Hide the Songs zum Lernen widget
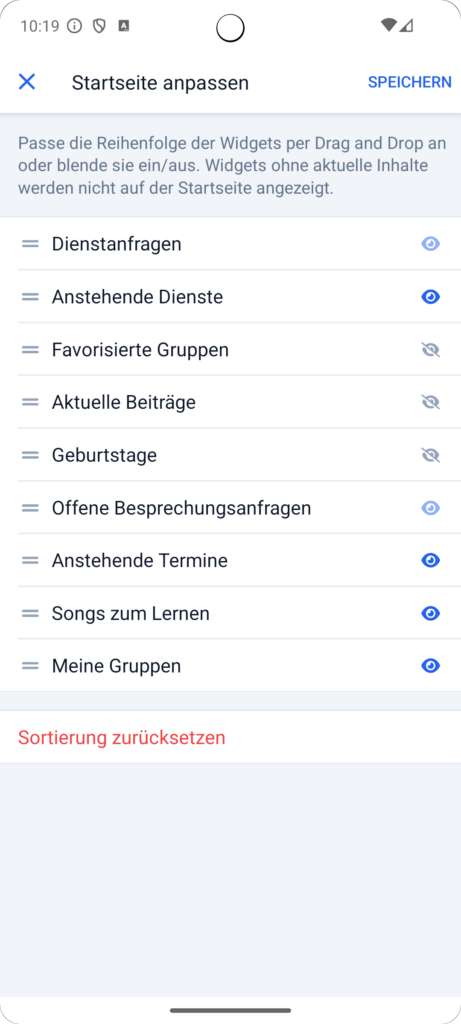The image size is (461, 1024). [x=430, y=613]
